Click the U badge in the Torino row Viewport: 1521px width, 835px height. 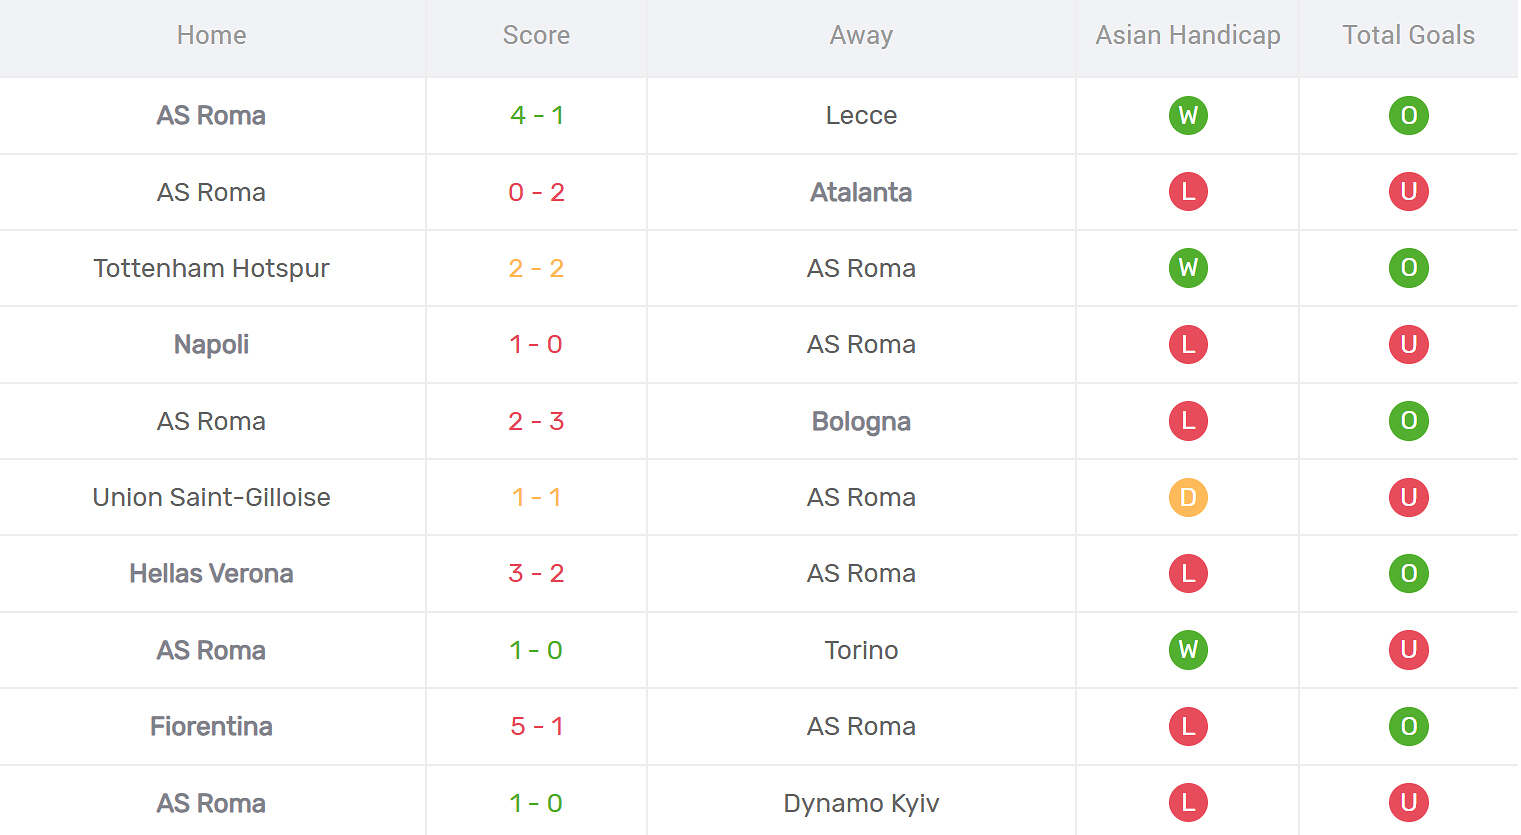(x=1409, y=650)
